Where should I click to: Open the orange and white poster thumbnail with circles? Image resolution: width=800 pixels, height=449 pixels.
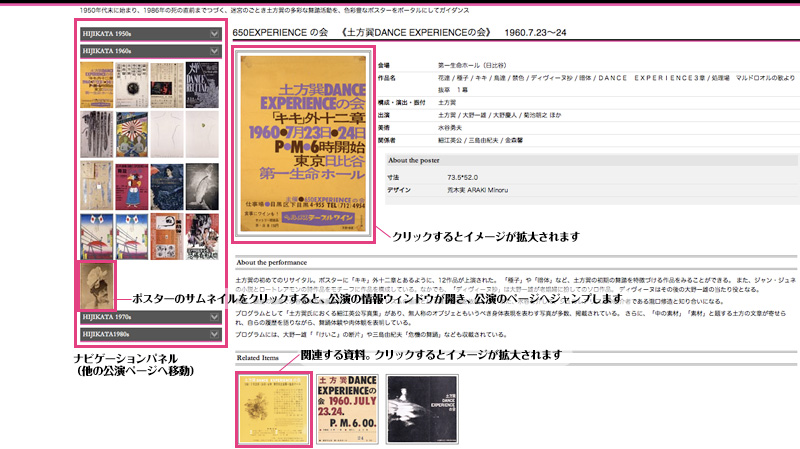point(167,236)
